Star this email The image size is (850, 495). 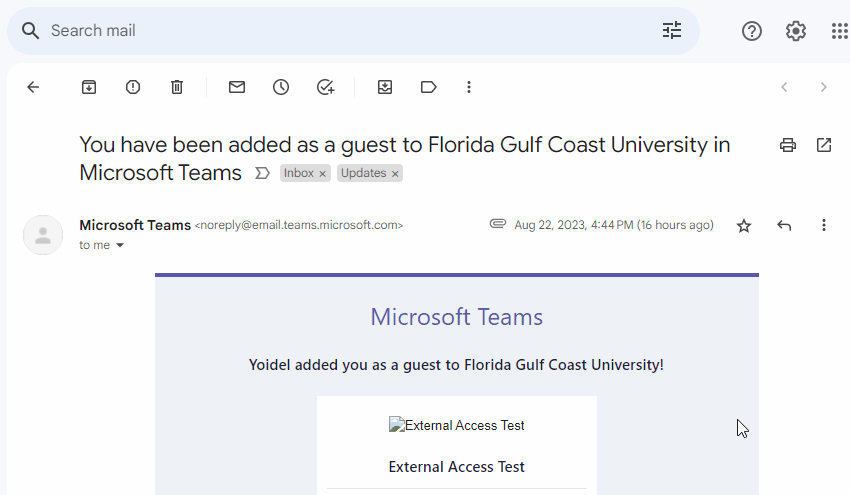pyautogui.click(x=744, y=226)
